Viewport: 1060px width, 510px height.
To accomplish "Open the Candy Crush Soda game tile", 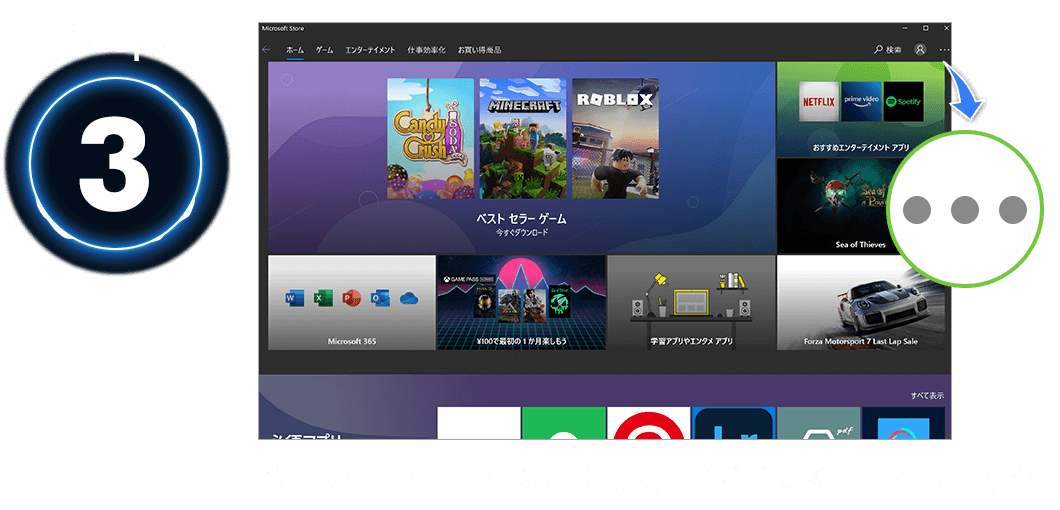I will (431, 138).
